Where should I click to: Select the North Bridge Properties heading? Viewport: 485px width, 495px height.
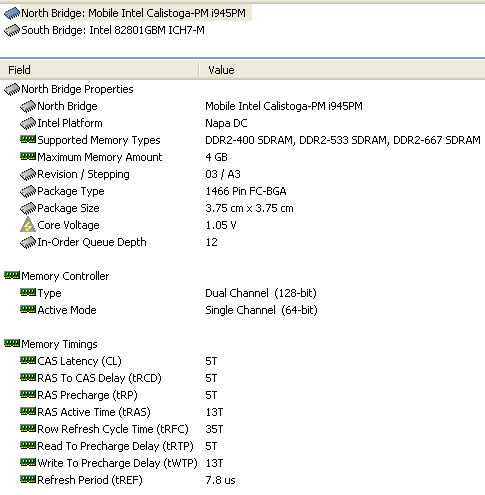point(77,89)
